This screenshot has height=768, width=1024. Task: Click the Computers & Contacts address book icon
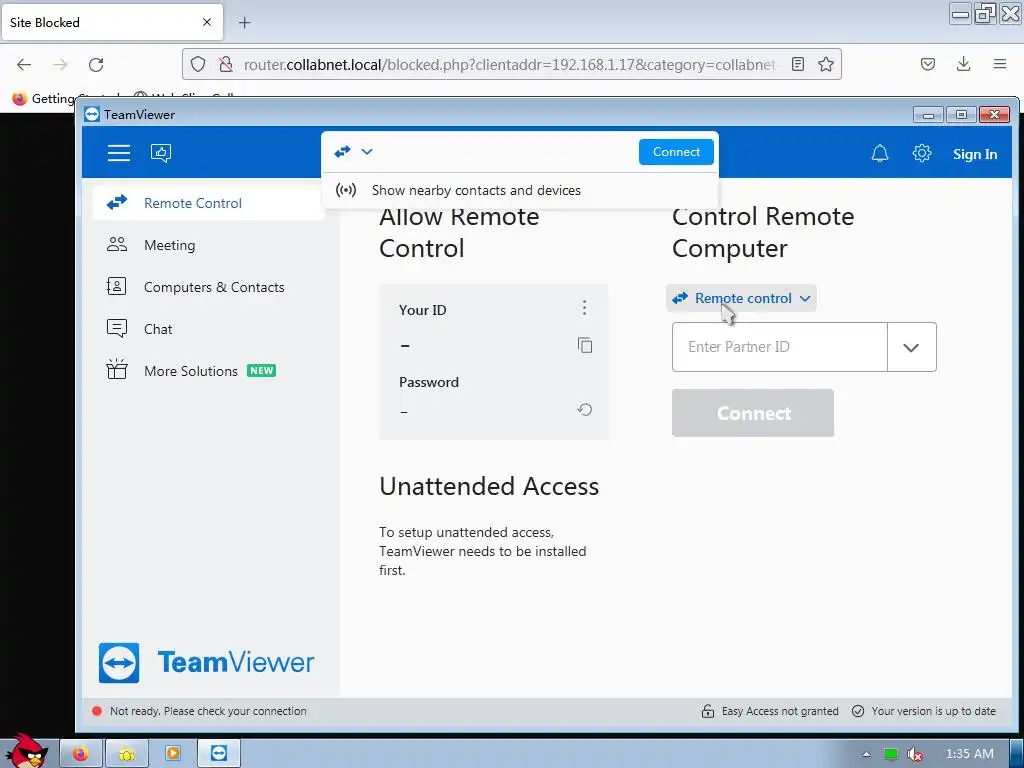coord(117,286)
